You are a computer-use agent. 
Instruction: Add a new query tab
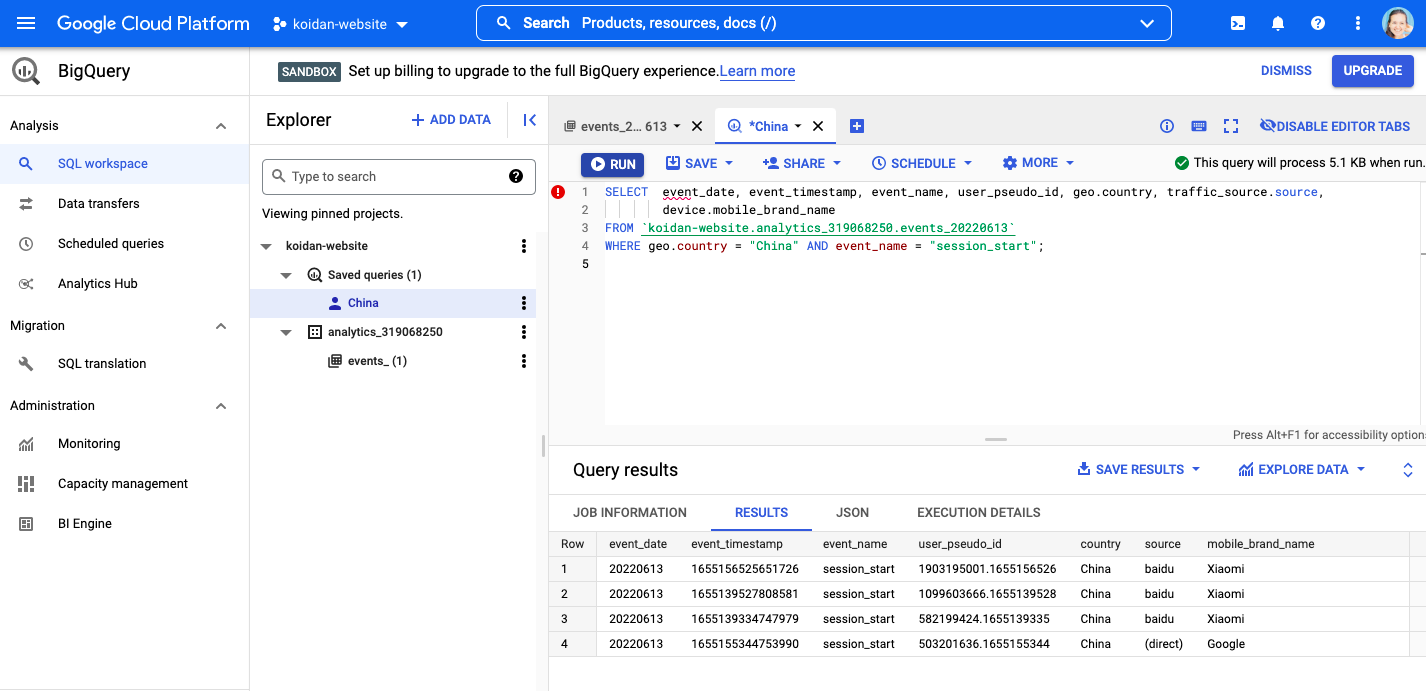(x=856, y=126)
